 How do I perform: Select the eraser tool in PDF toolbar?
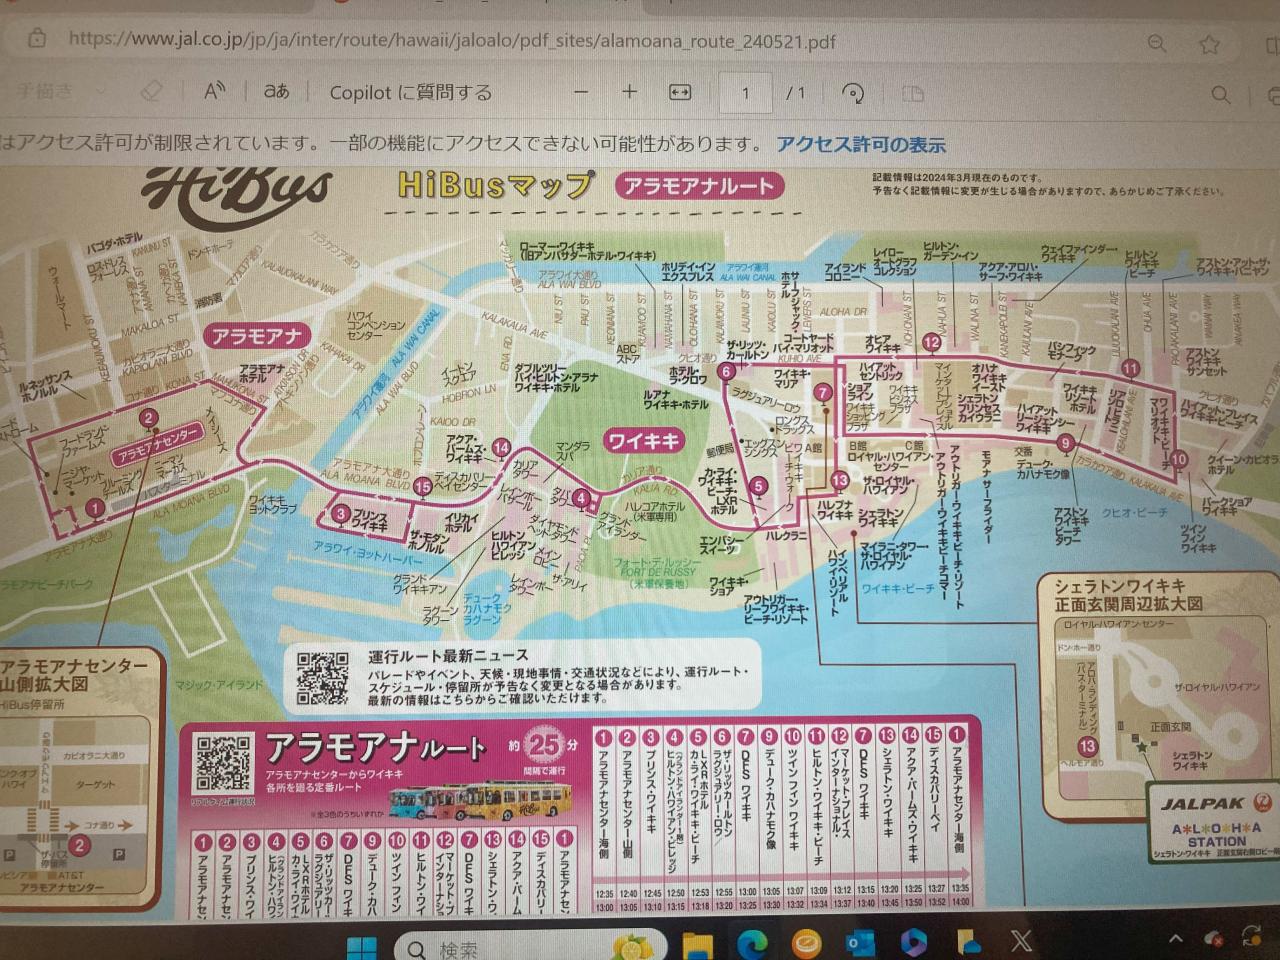pyautogui.click(x=151, y=92)
